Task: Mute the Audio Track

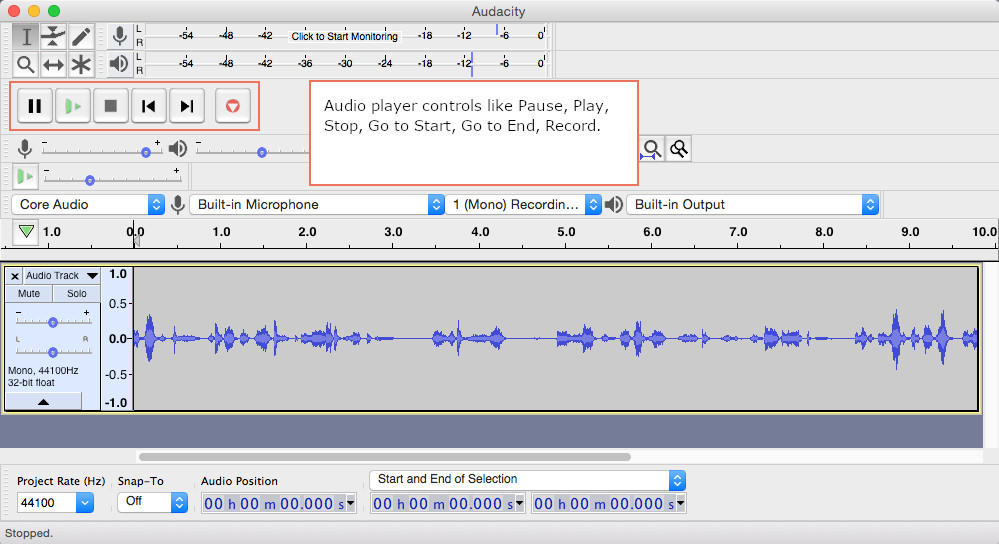Action: pos(29,294)
